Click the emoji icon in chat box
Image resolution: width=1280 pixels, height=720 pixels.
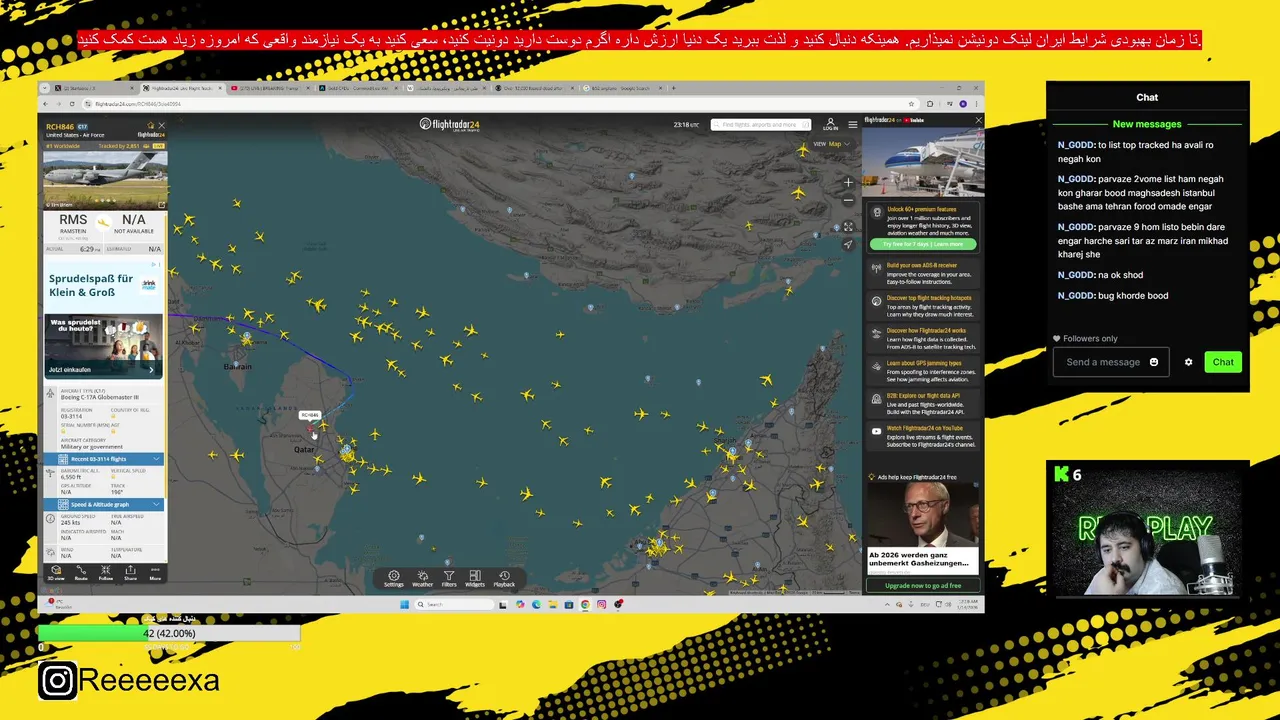pos(1153,362)
